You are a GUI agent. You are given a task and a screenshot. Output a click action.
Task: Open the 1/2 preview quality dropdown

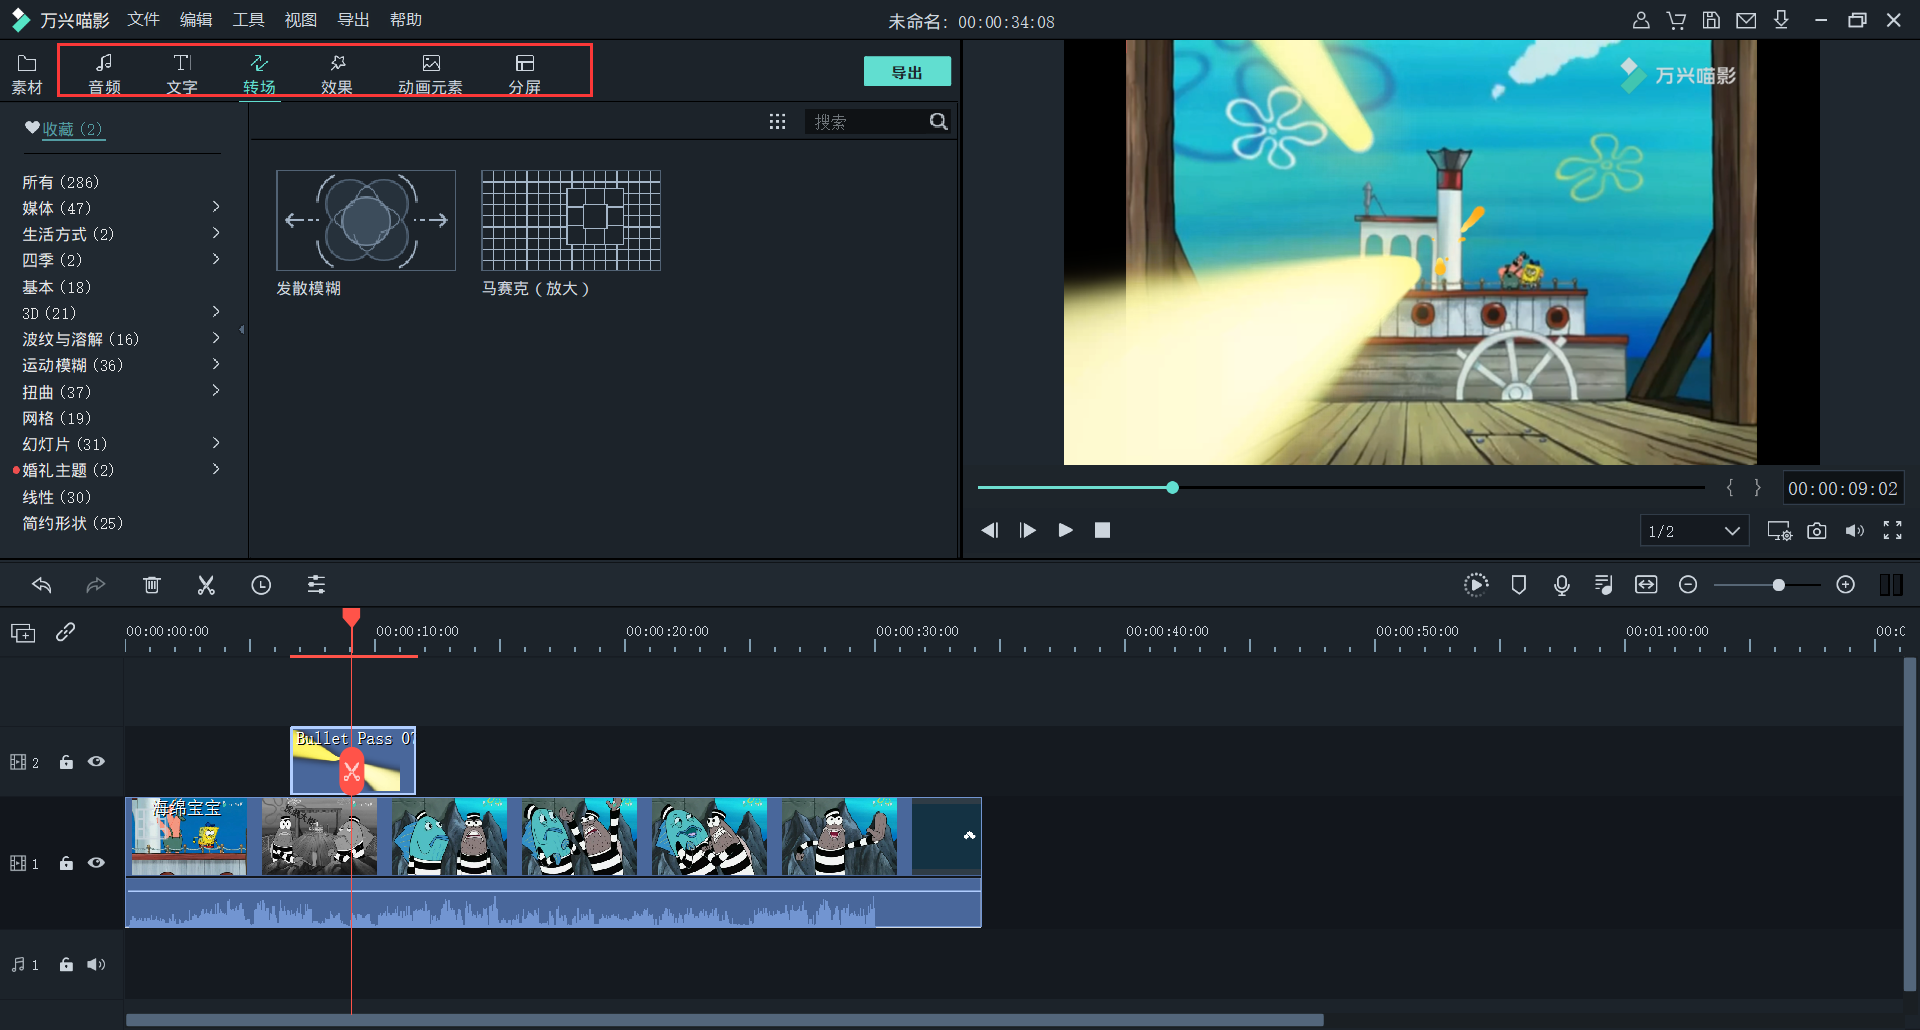click(x=1694, y=531)
